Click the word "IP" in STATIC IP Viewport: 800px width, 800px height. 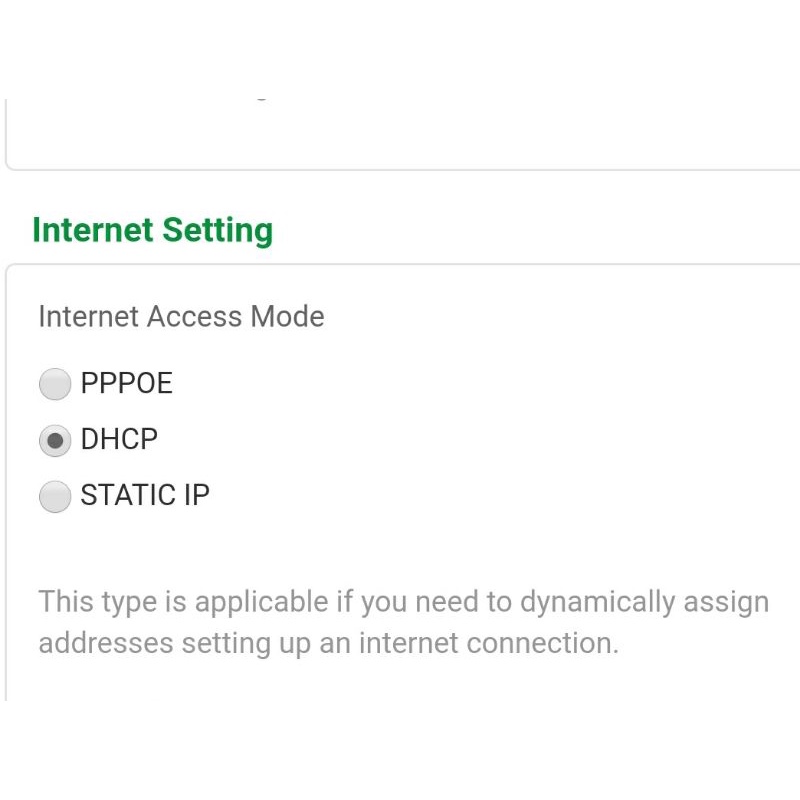click(x=195, y=496)
